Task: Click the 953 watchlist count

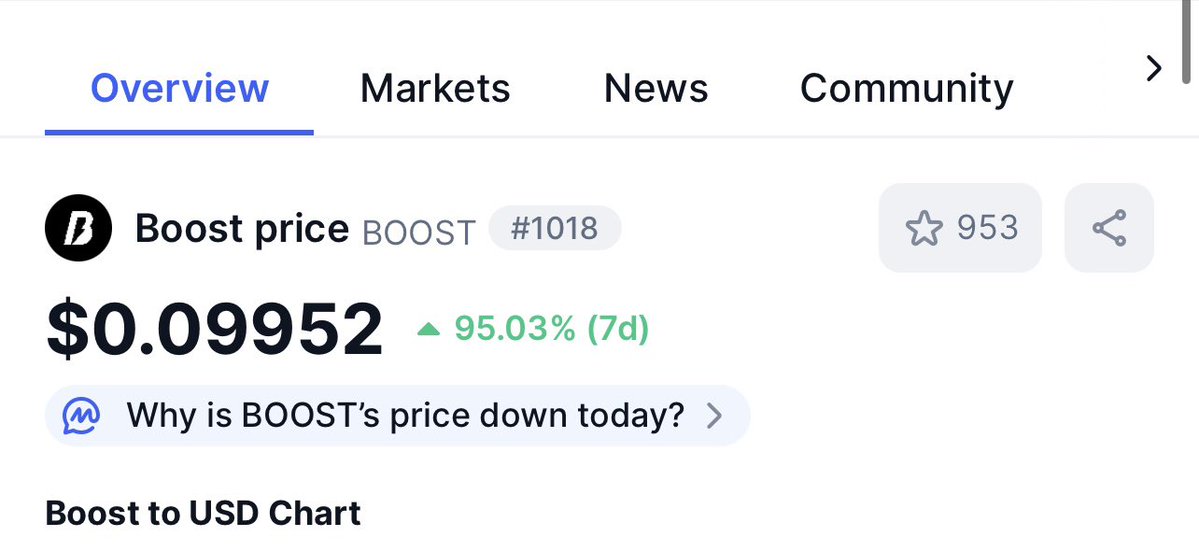Action: pyautogui.click(x=988, y=228)
